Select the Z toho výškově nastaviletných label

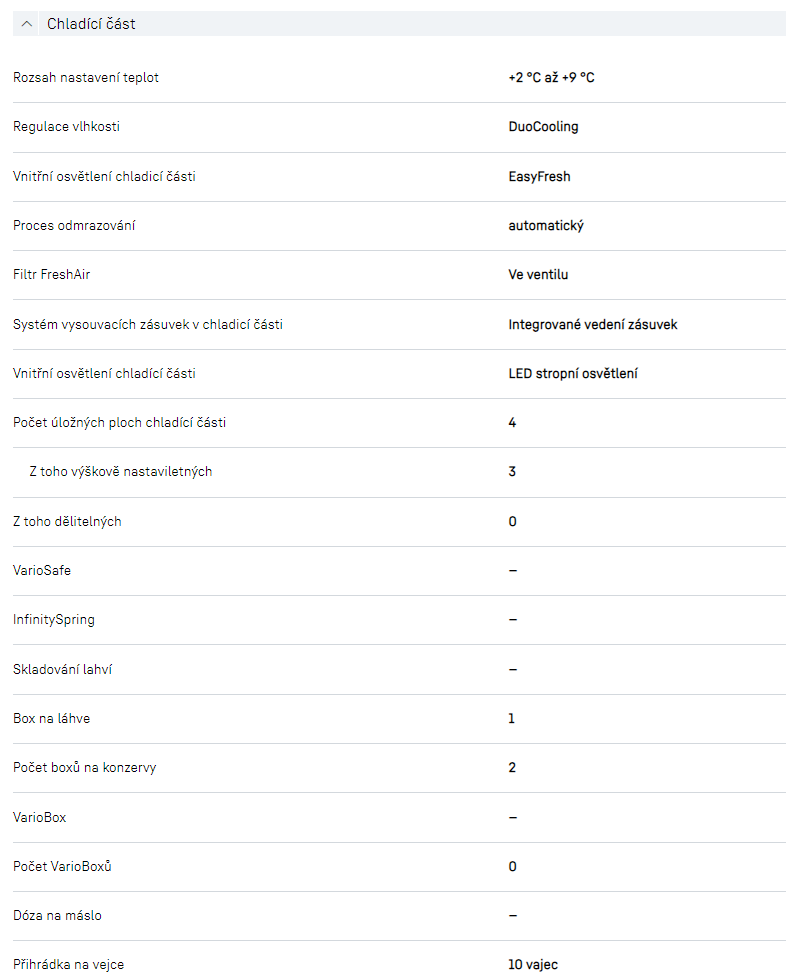pos(120,472)
